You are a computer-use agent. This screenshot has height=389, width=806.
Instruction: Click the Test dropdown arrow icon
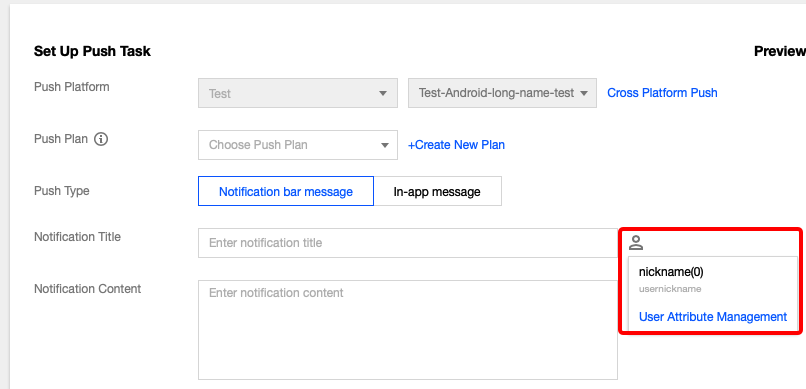(x=382, y=94)
